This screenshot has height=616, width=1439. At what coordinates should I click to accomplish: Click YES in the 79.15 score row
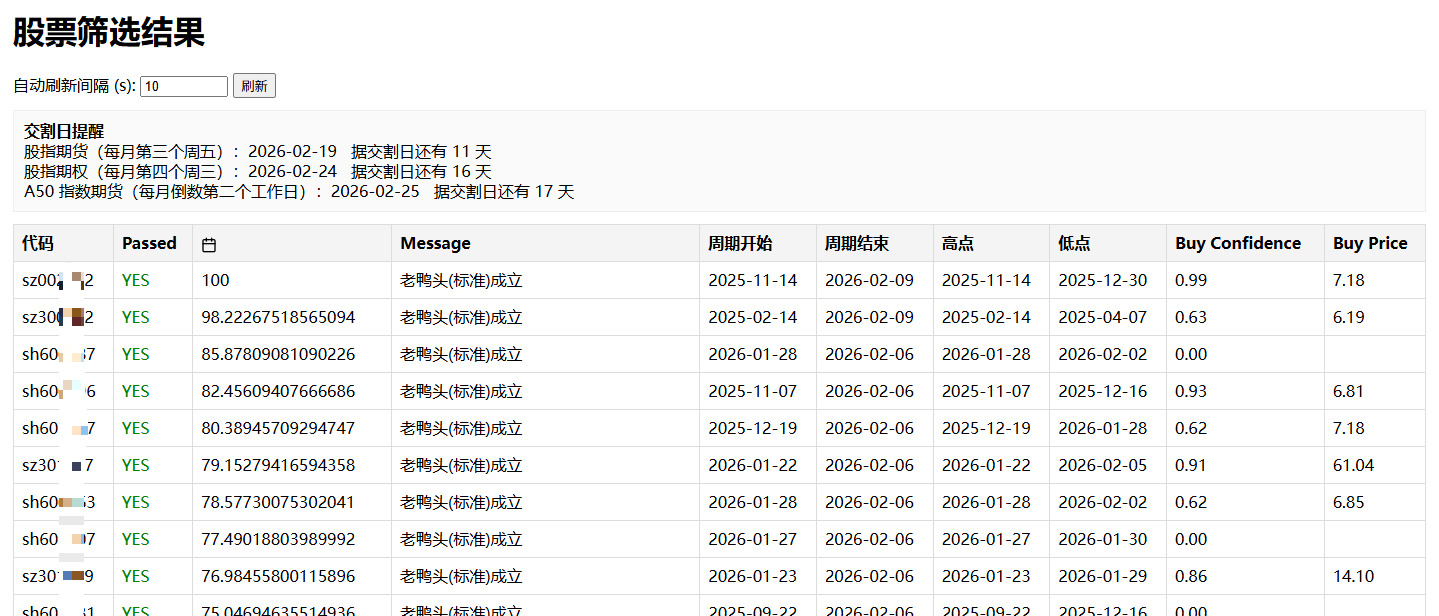[136, 465]
